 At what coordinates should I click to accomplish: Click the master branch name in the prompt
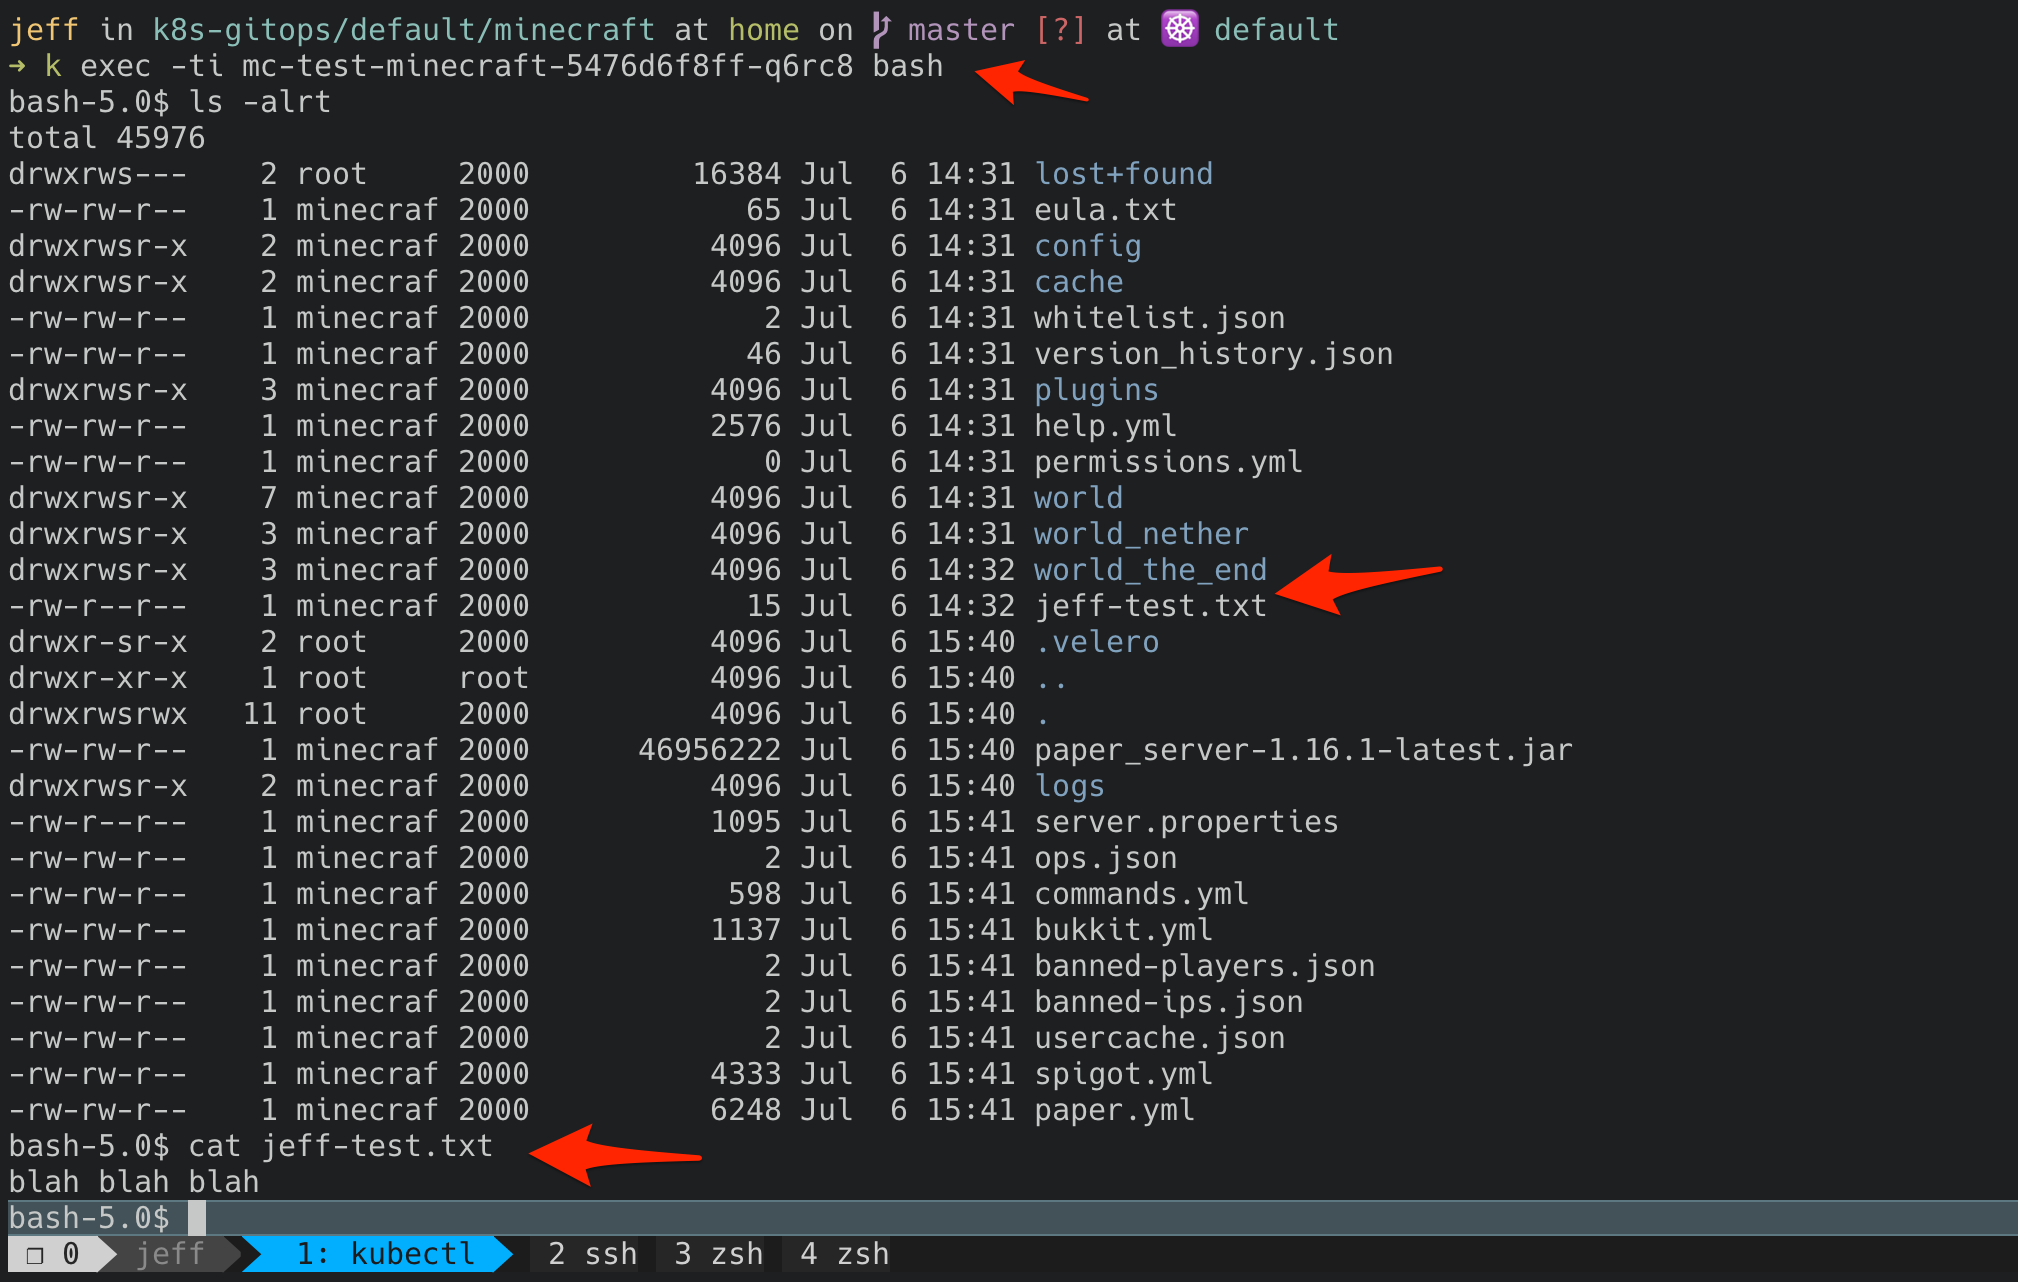click(x=961, y=29)
